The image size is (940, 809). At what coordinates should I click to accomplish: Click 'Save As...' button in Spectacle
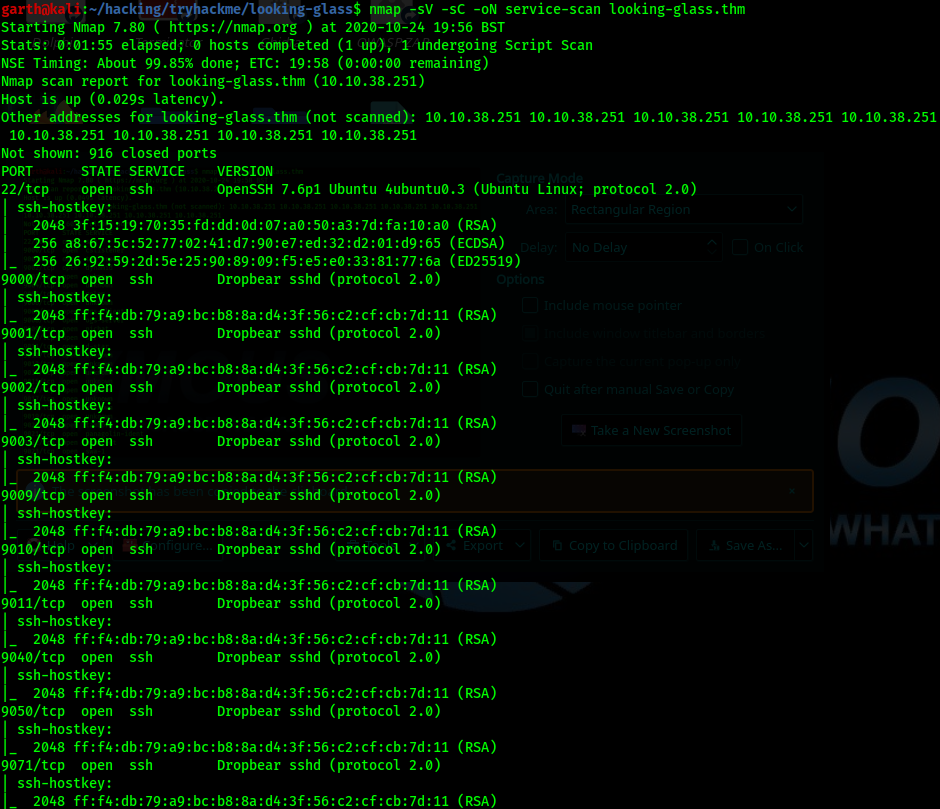click(x=746, y=545)
